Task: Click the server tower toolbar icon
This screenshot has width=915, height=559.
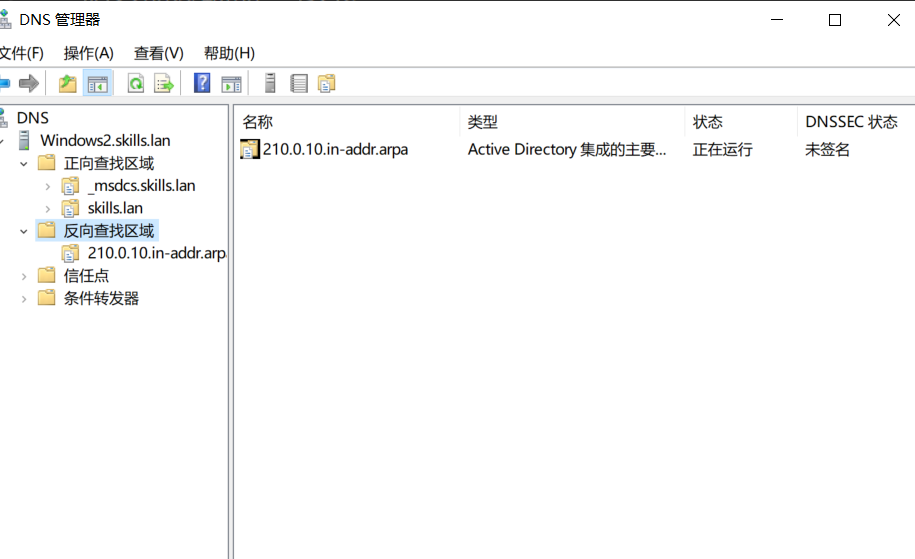Action: point(269,83)
